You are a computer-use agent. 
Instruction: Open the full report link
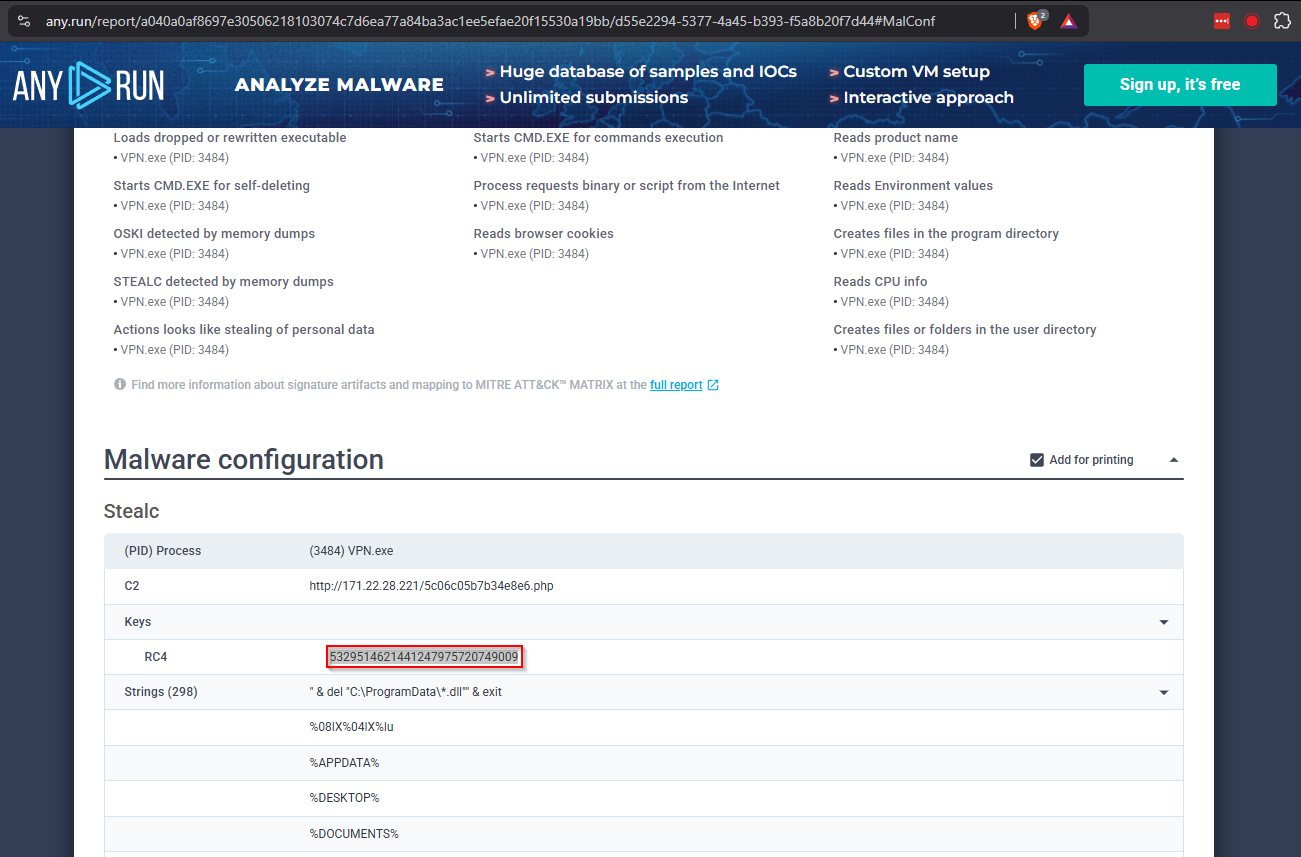pos(676,385)
